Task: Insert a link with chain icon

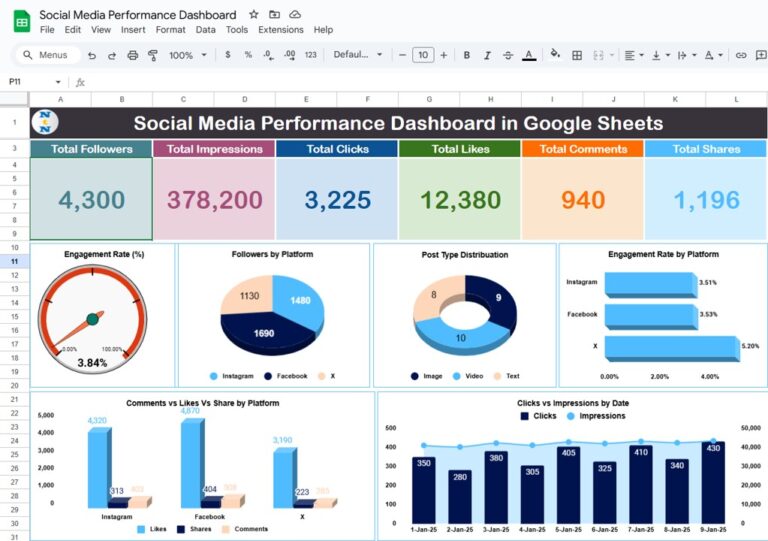Action: 741,55
